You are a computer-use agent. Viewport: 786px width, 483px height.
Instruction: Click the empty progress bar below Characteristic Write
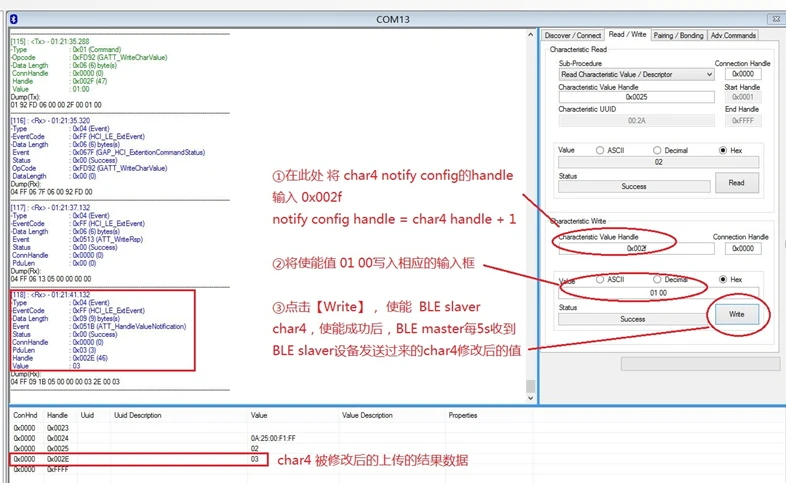tap(700, 364)
